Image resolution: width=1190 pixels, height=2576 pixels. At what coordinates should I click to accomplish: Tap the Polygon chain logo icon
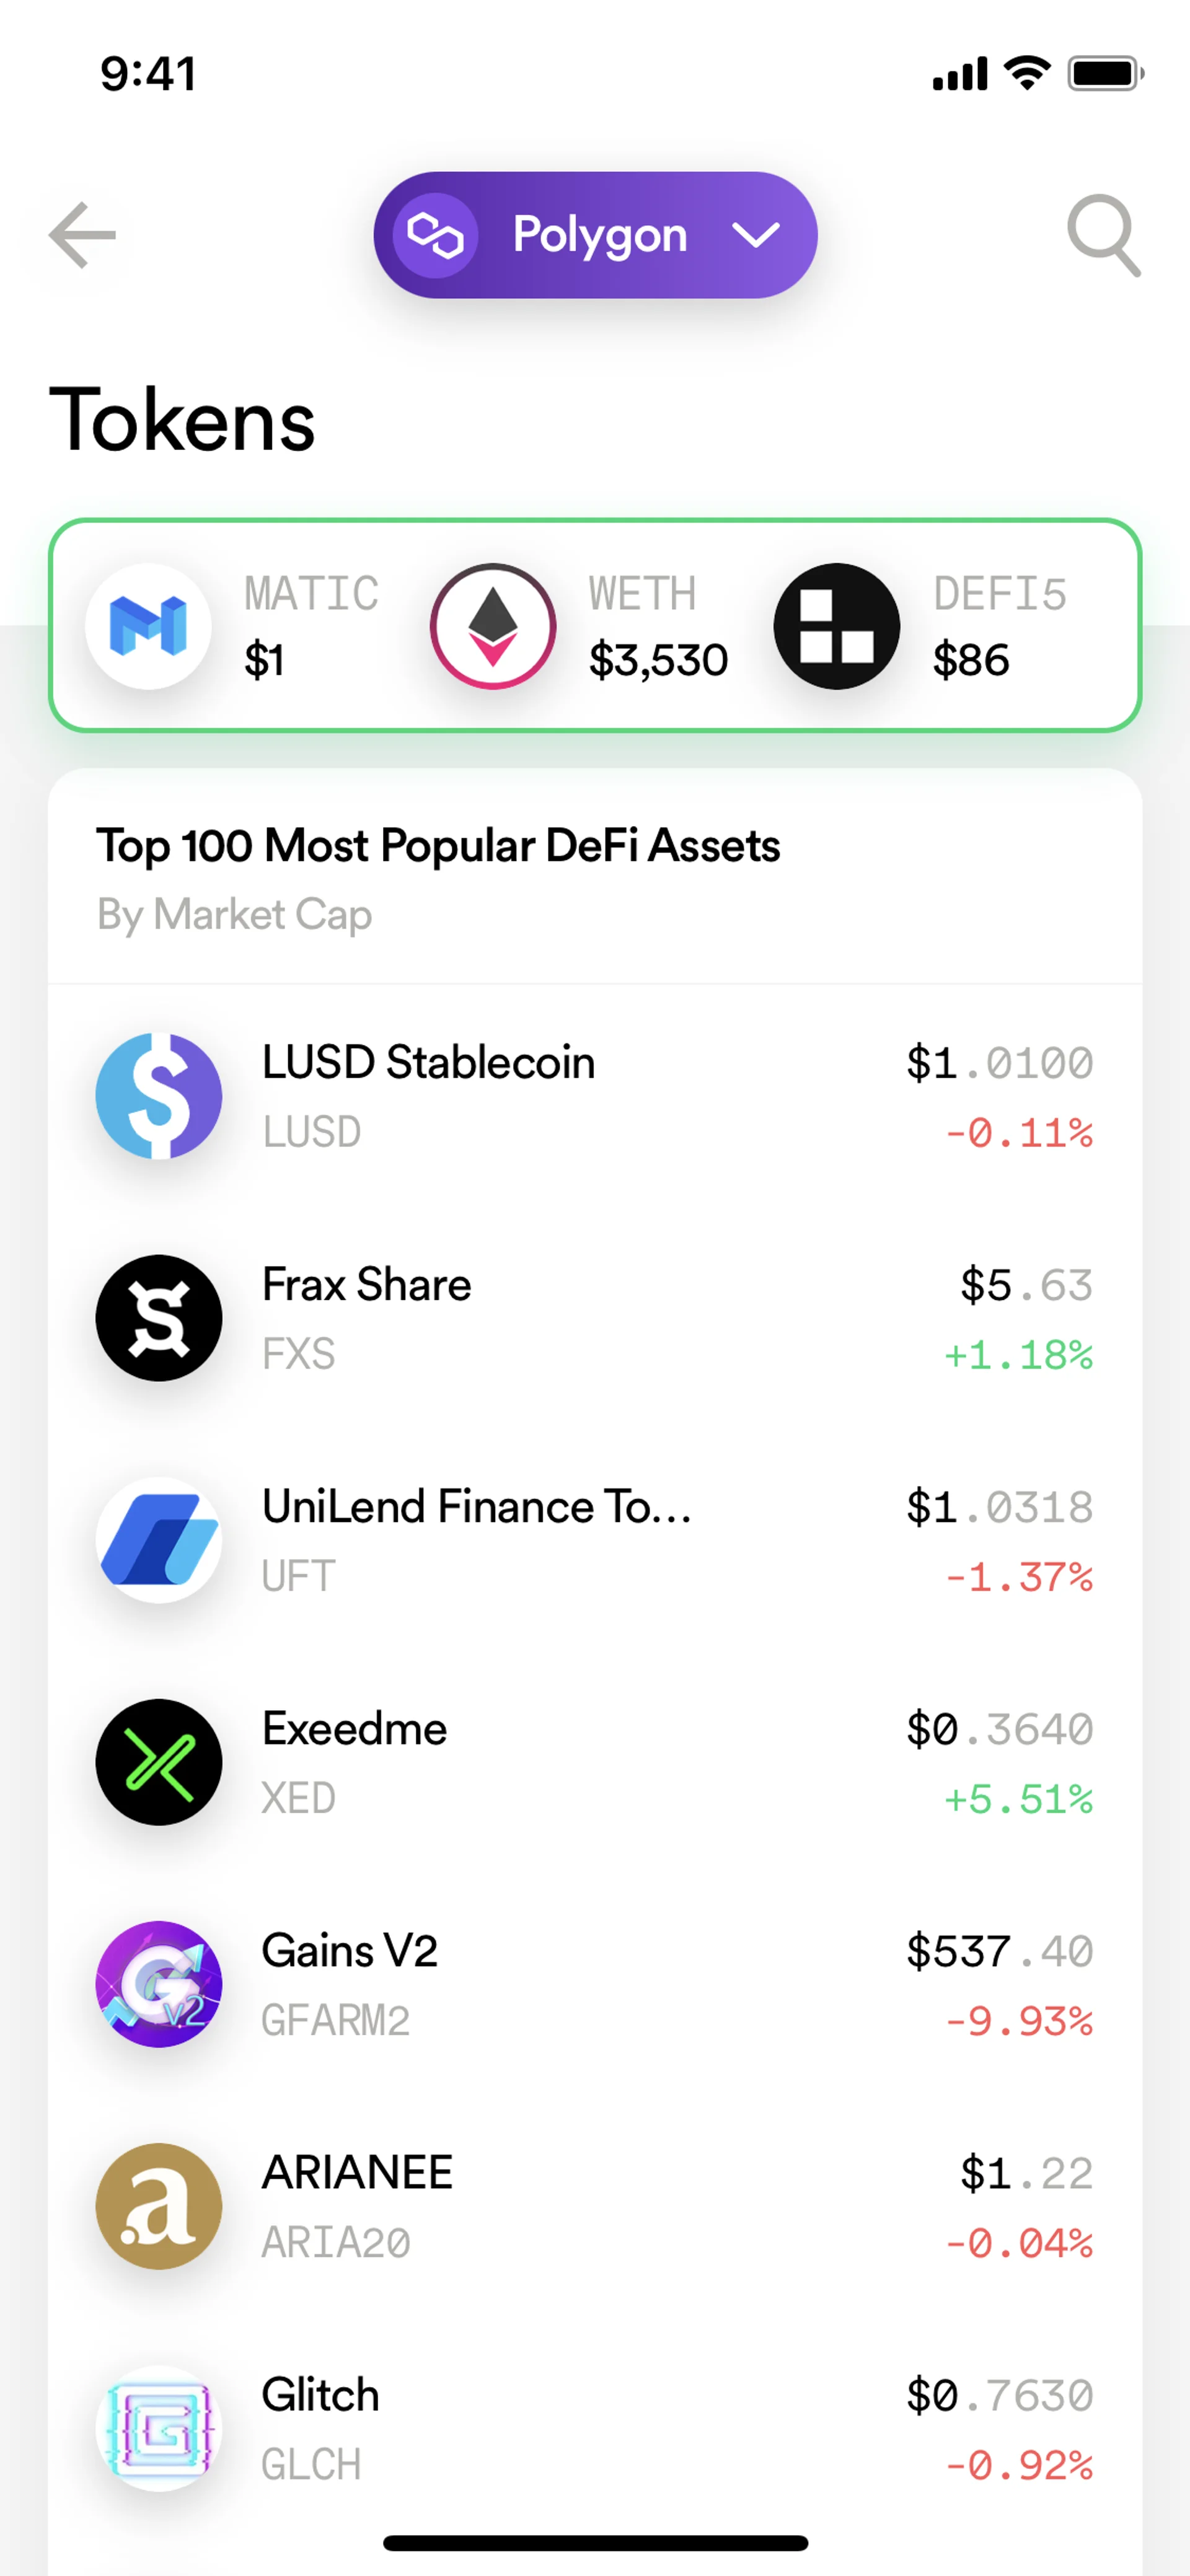click(x=435, y=235)
